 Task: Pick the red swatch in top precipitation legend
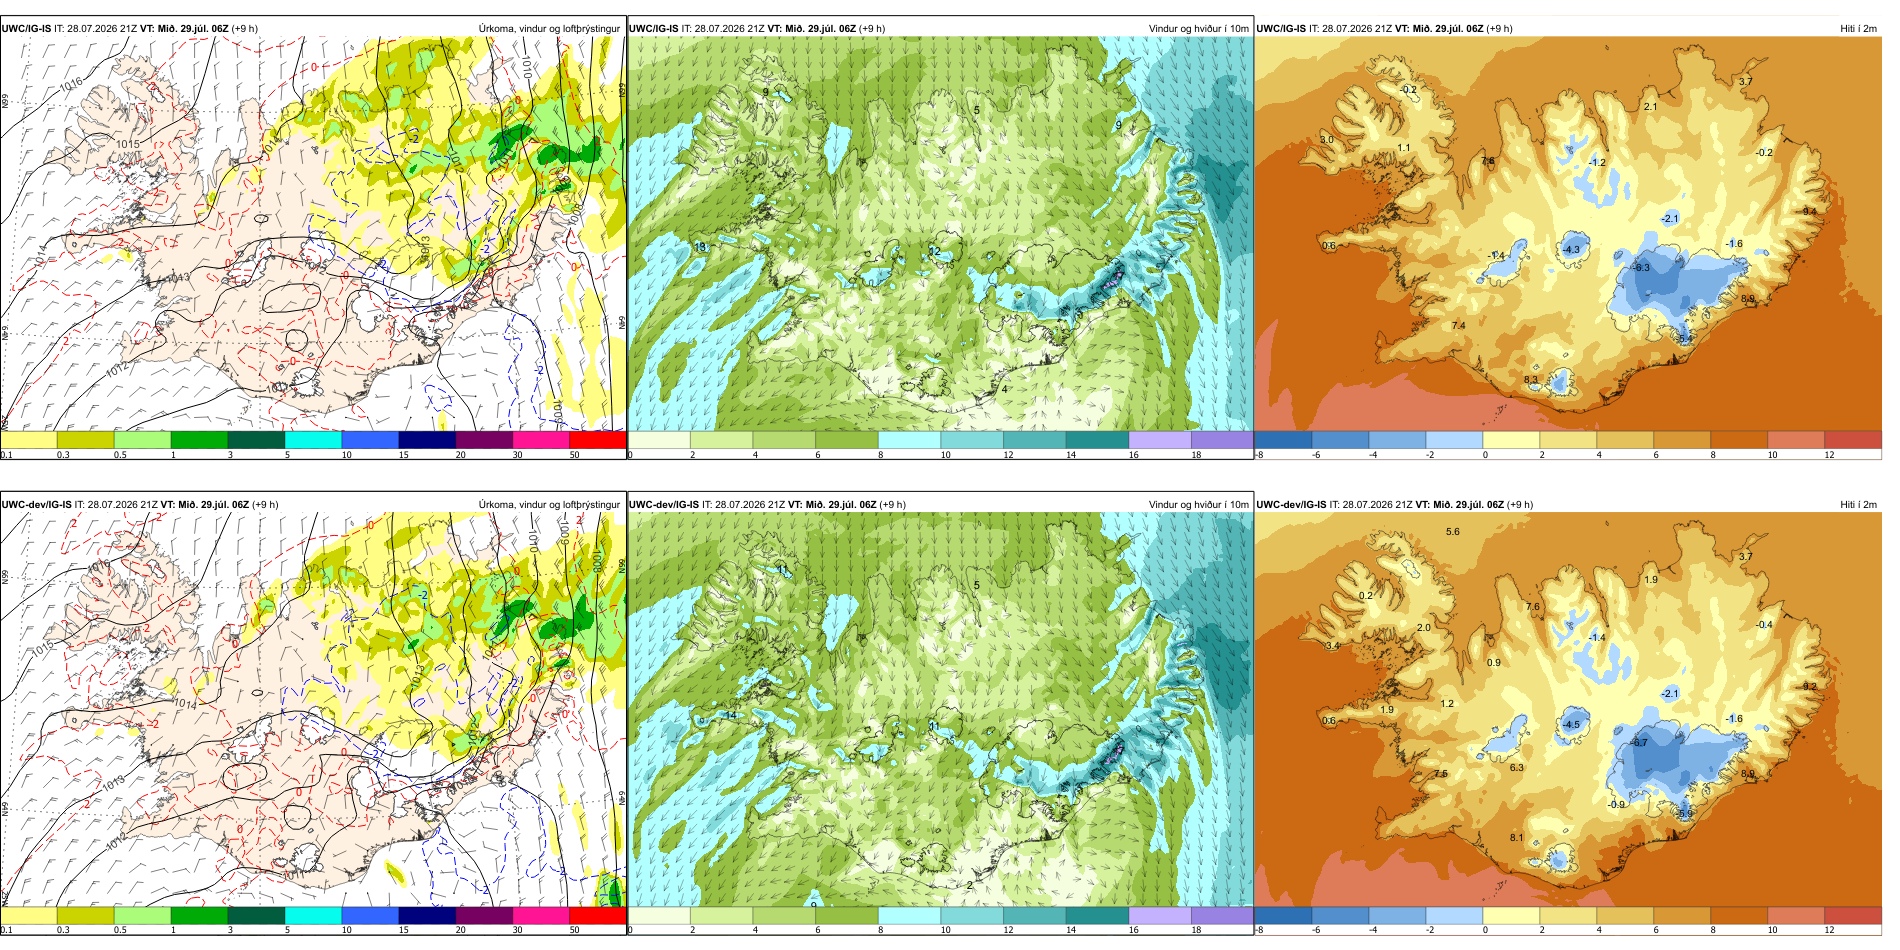coord(597,440)
